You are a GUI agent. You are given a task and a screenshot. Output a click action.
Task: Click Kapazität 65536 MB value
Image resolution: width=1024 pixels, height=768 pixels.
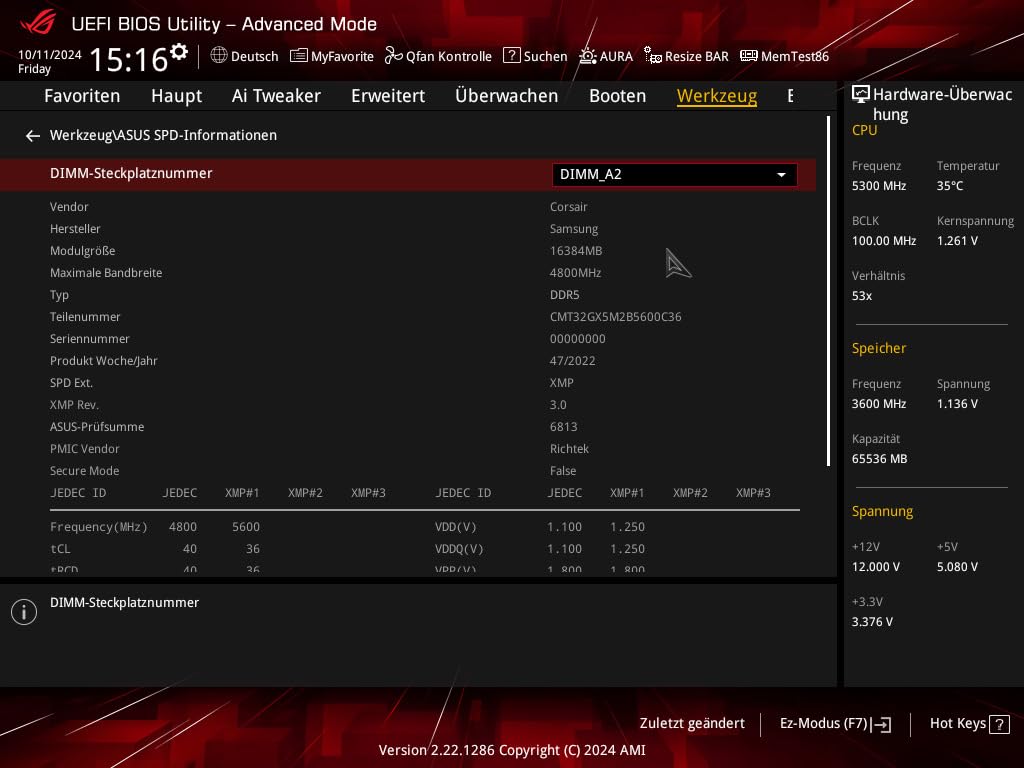pos(879,459)
